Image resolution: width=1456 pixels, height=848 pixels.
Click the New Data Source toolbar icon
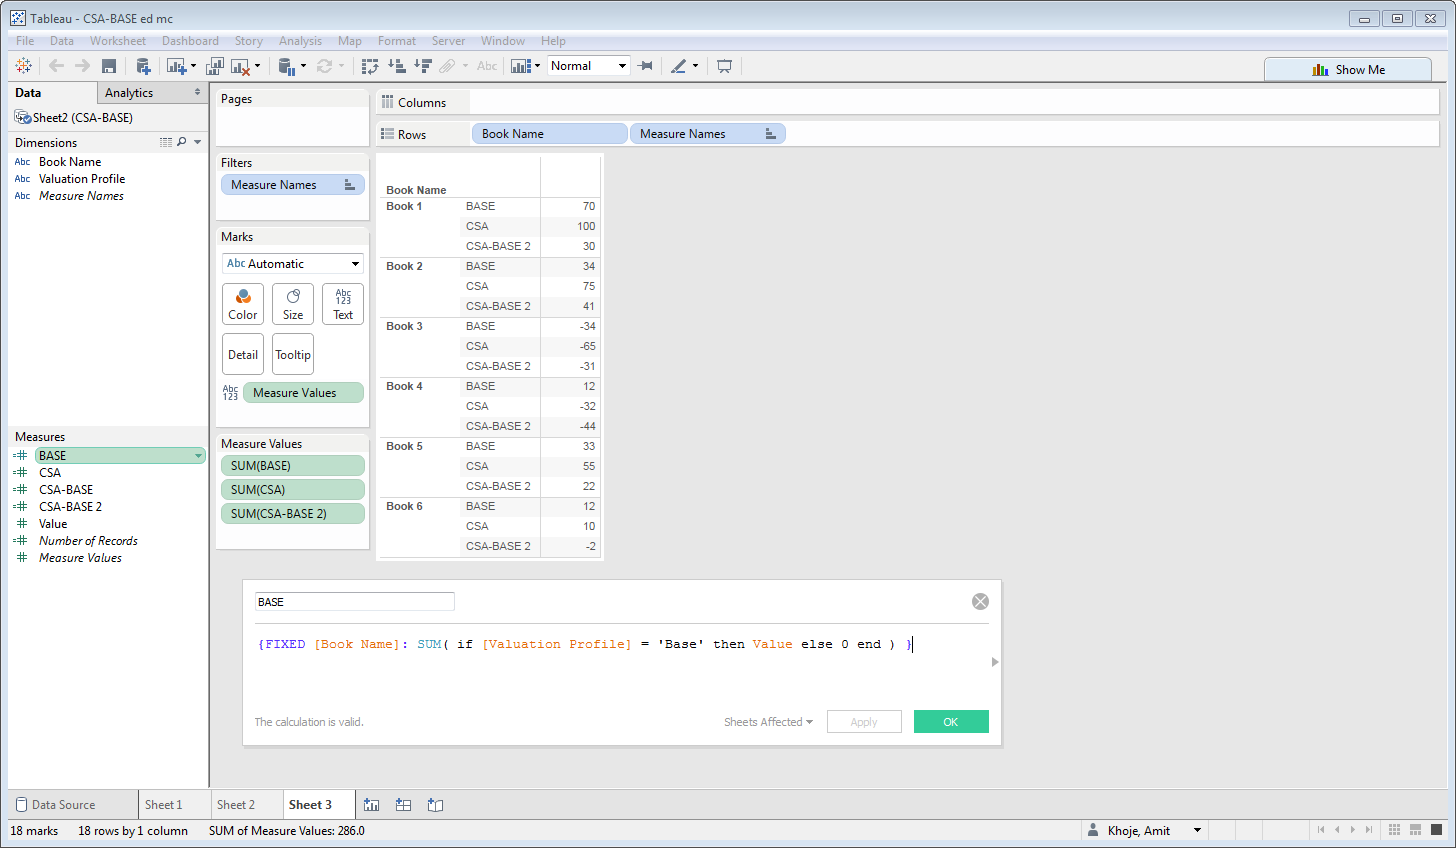tap(143, 65)
